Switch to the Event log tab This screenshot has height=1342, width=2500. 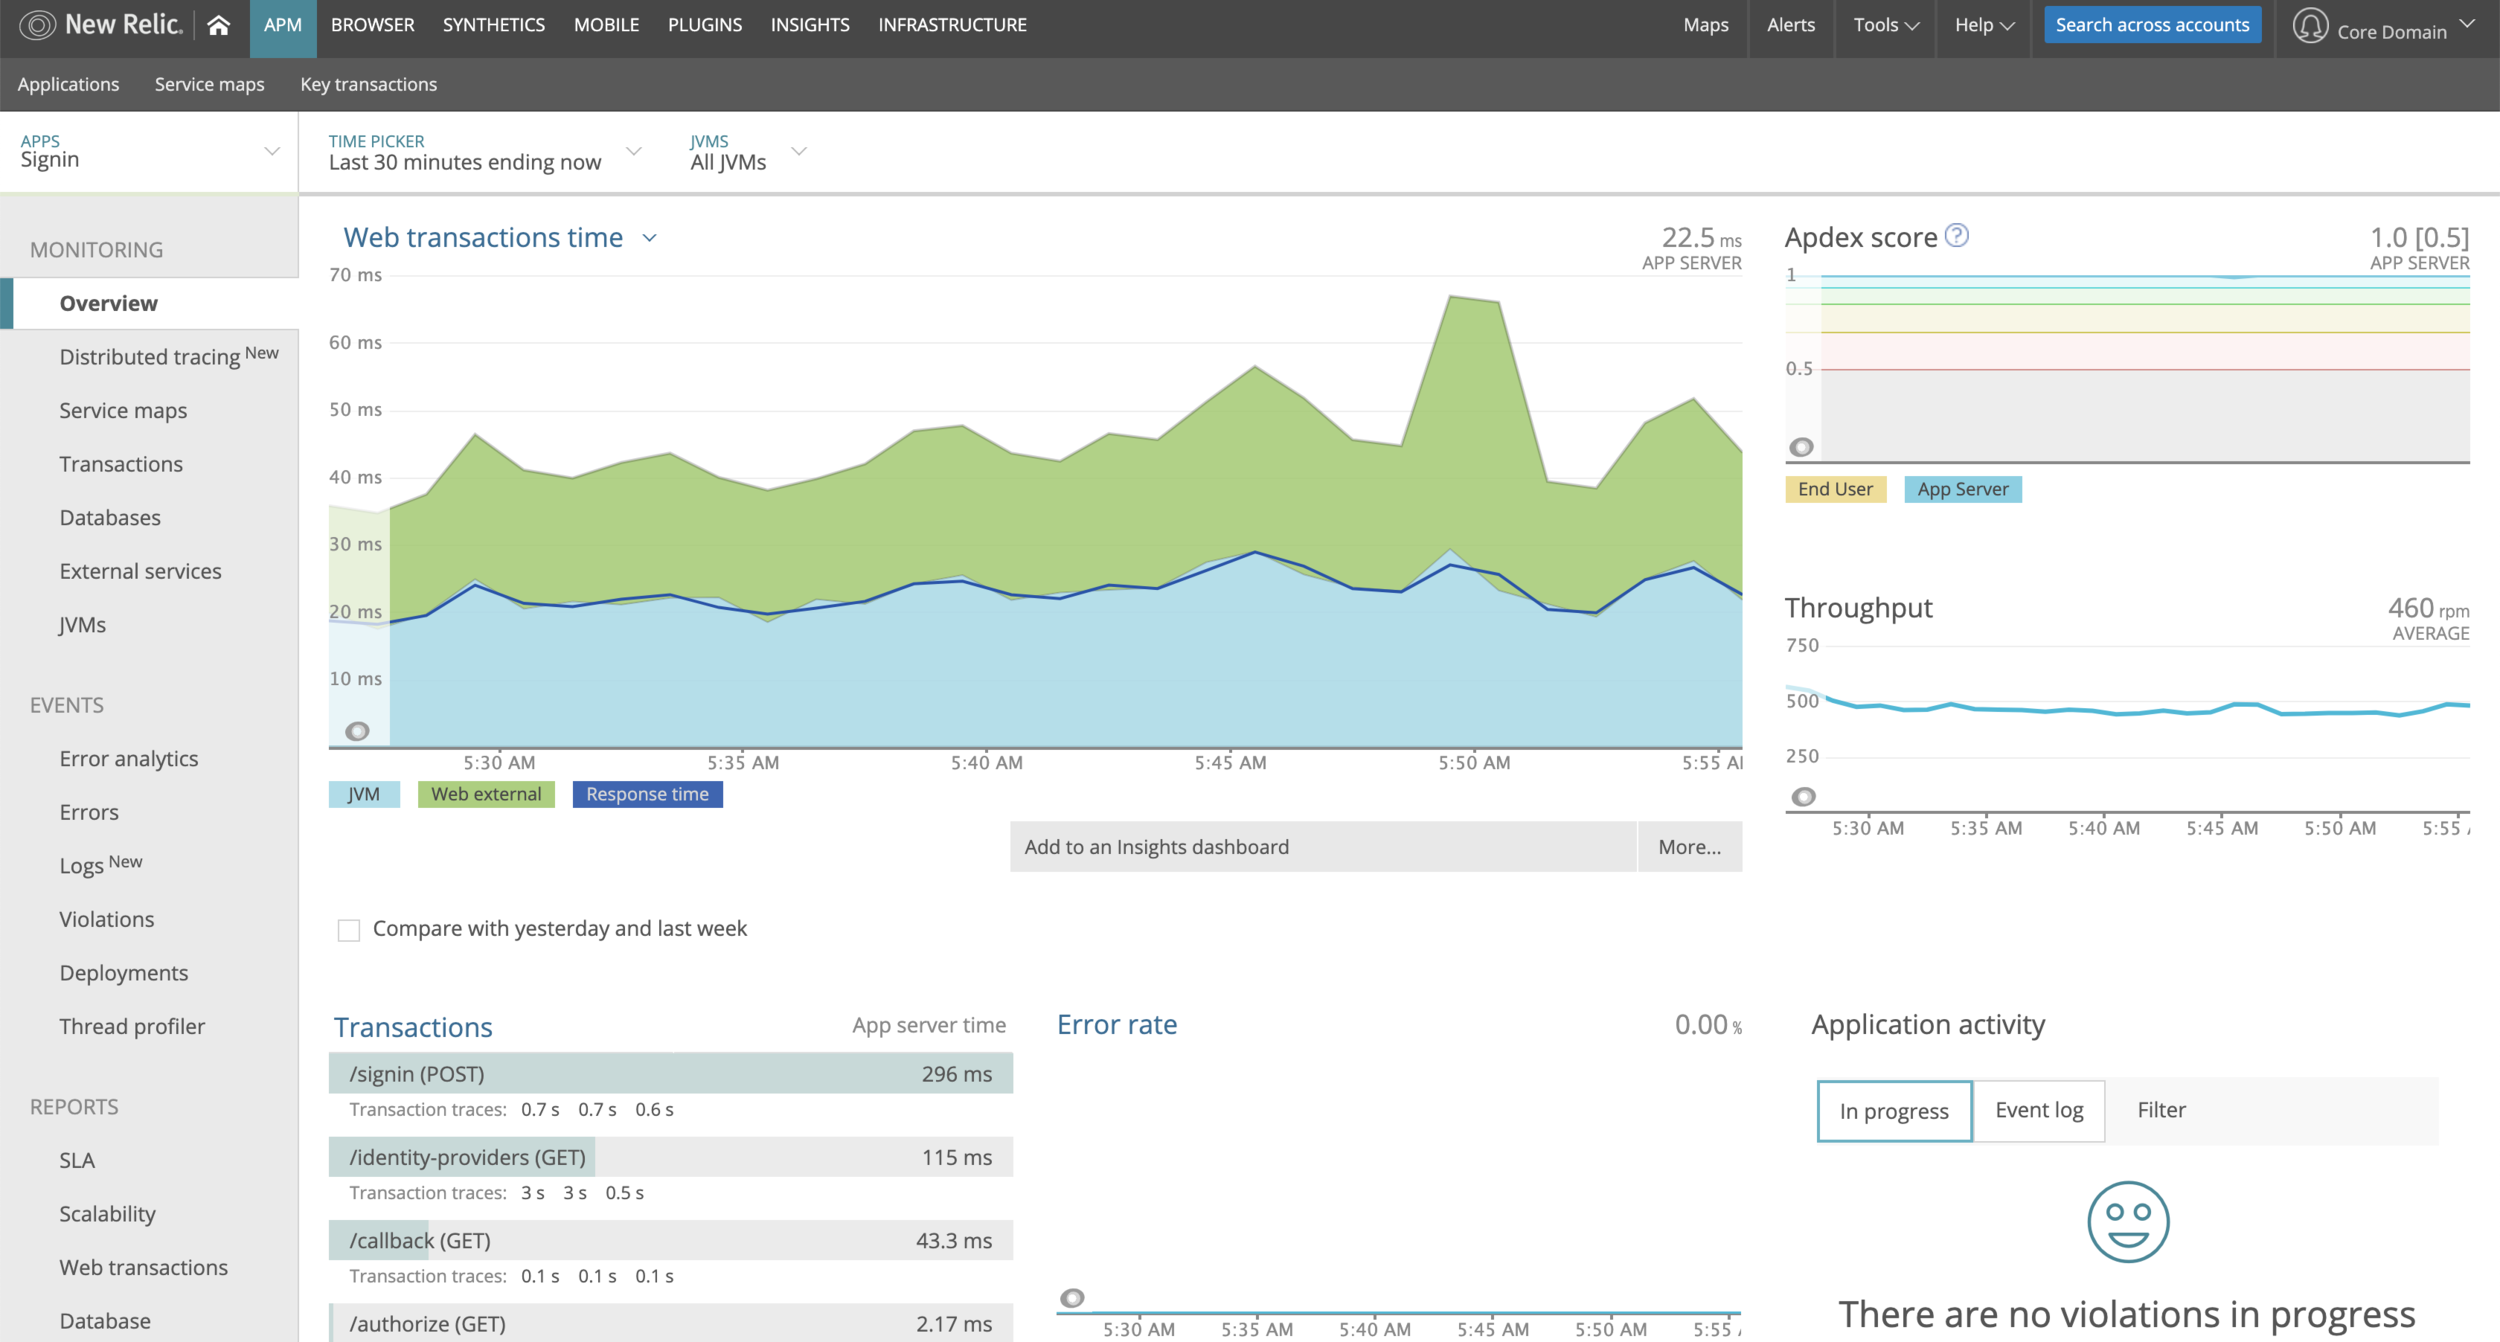2038,1110
